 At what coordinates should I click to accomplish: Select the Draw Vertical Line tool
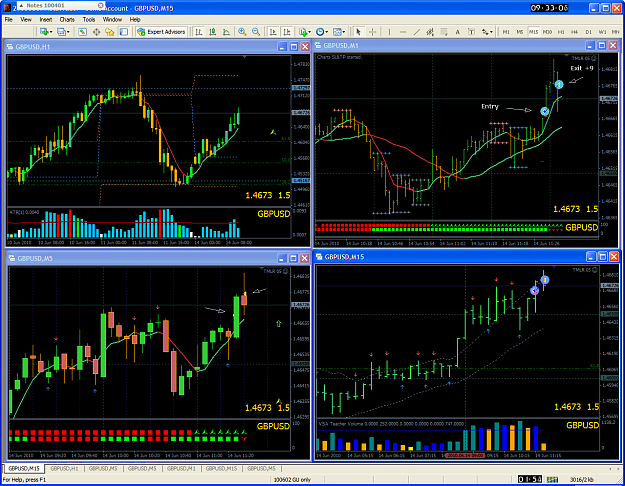click(x=389, y=32)
